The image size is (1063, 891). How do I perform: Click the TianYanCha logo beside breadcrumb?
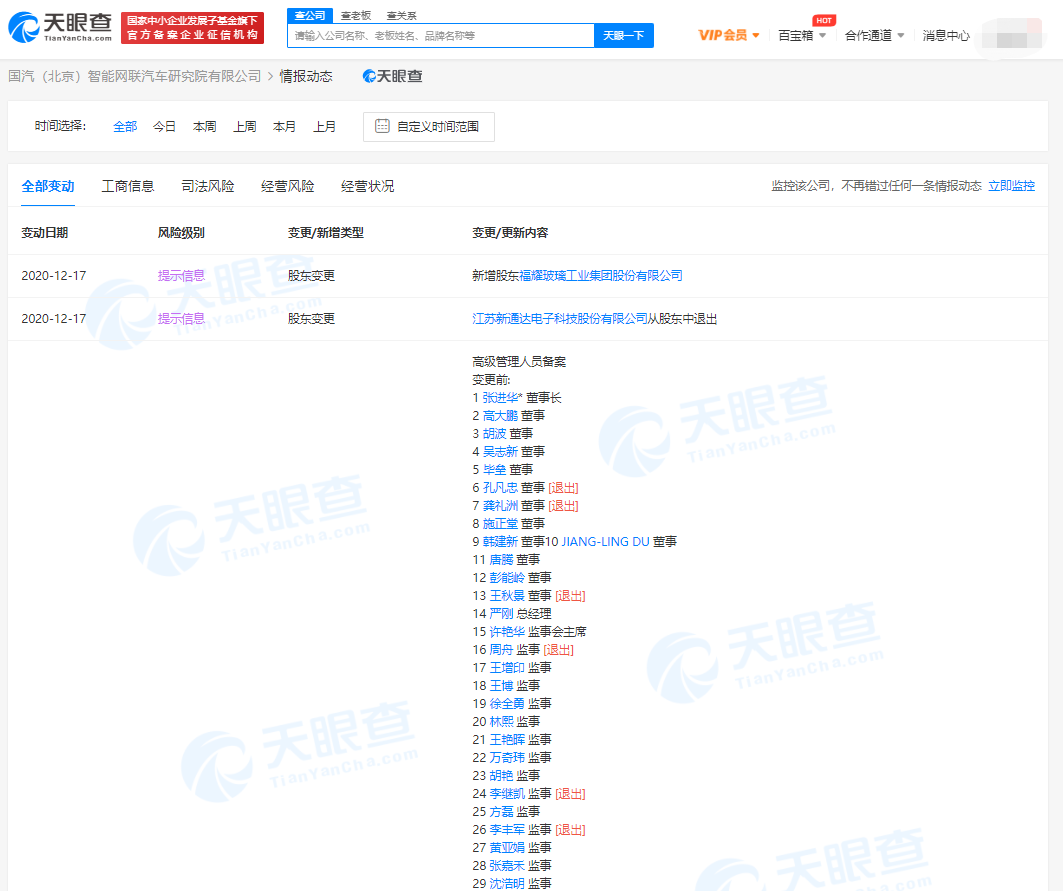[x=393, y=76]
